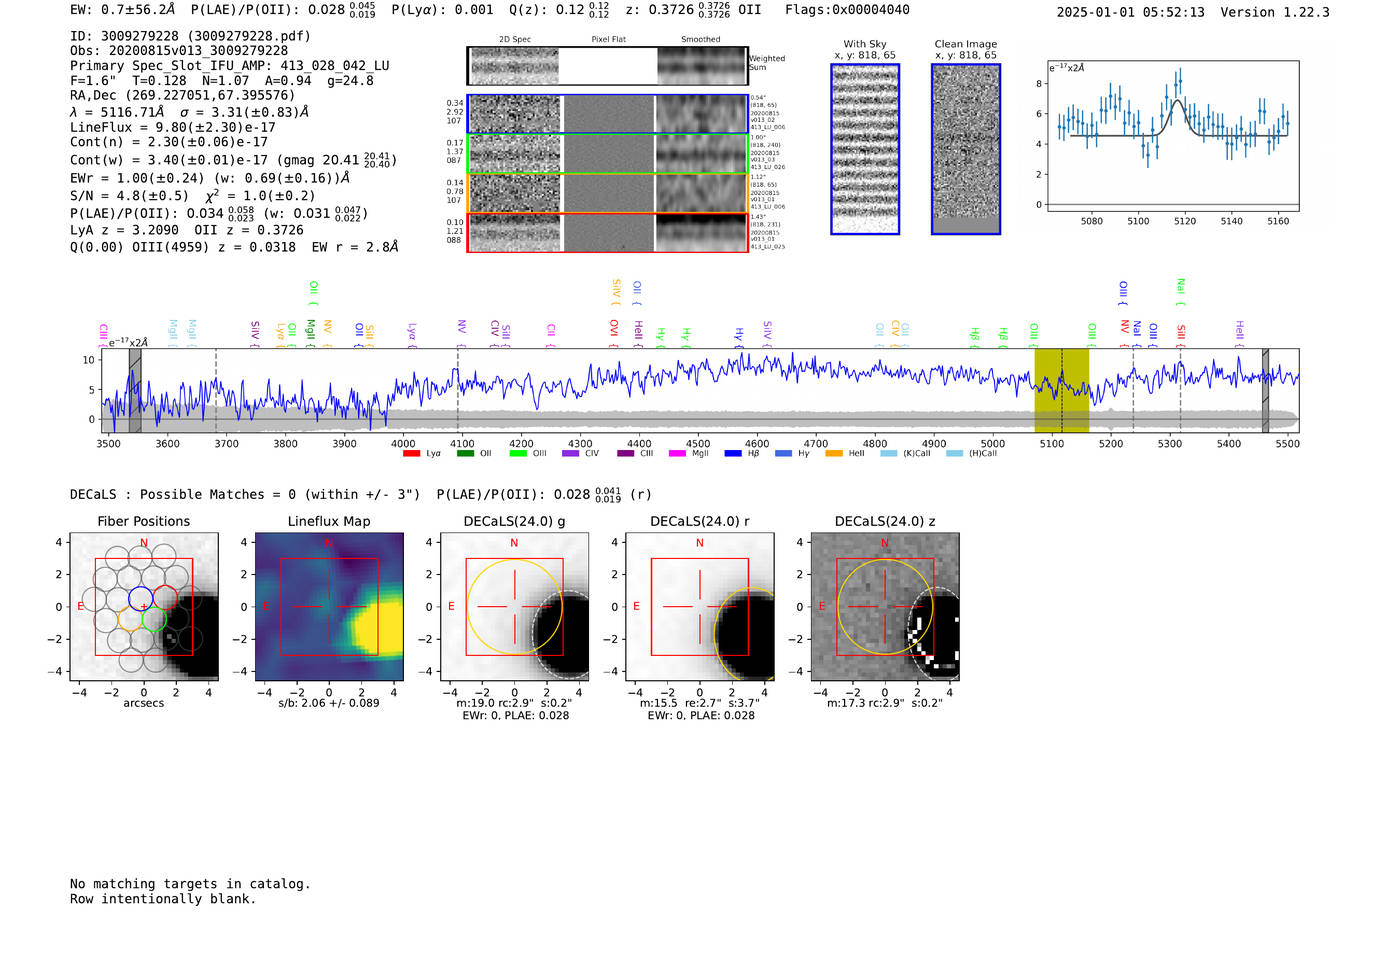Screen dimensions: 1400x953
Task: Click the CIV purple legend swatch
Action: tap(571, 454)
